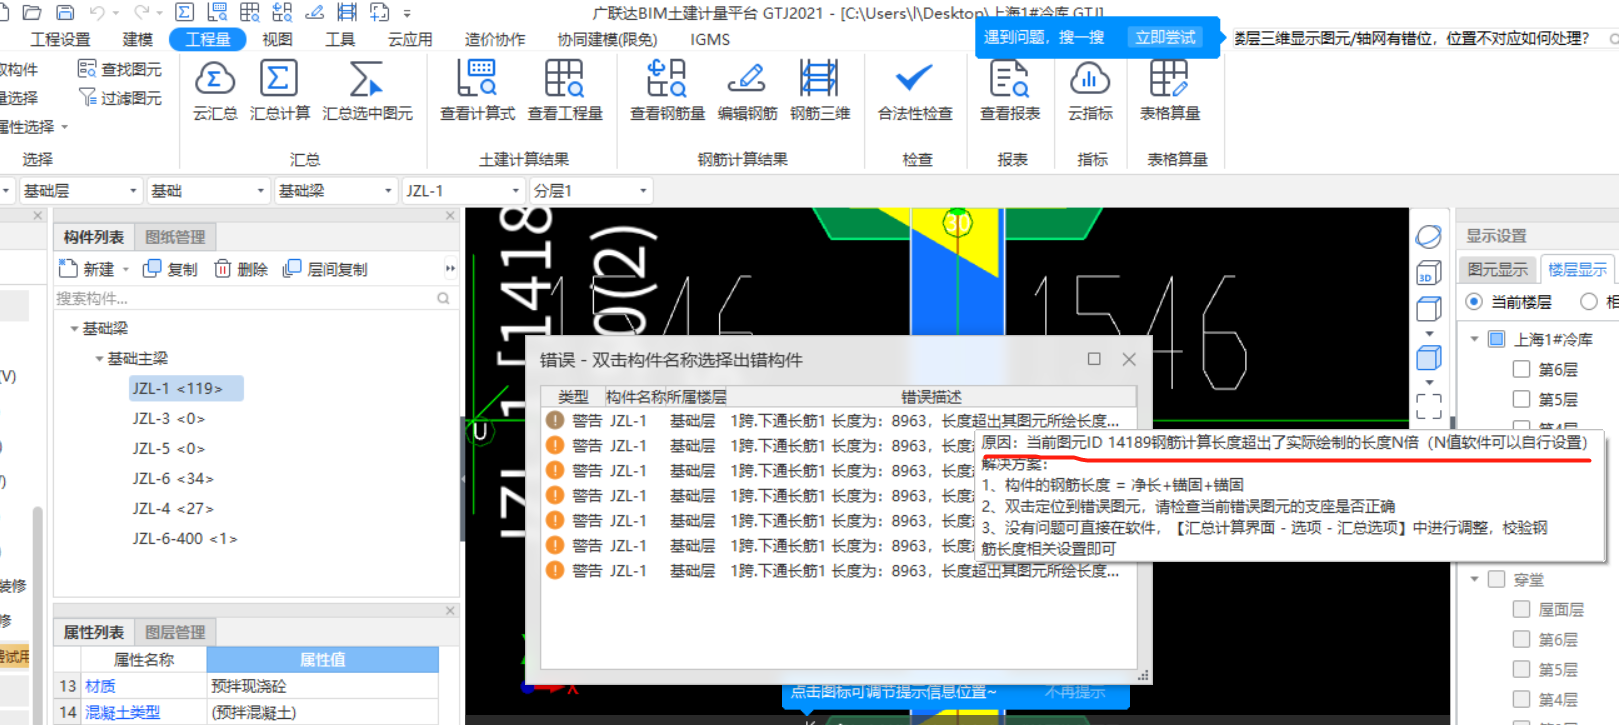The height and width of the screenshot is (725, 1619).
Task: Click the fullscreen fit icon in viewport toolbar
Action: [1429, 405]
